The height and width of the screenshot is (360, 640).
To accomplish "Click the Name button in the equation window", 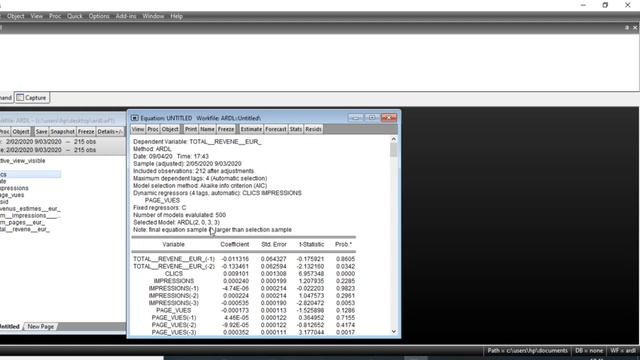I will pyautogui.click(x=207, y=129).
